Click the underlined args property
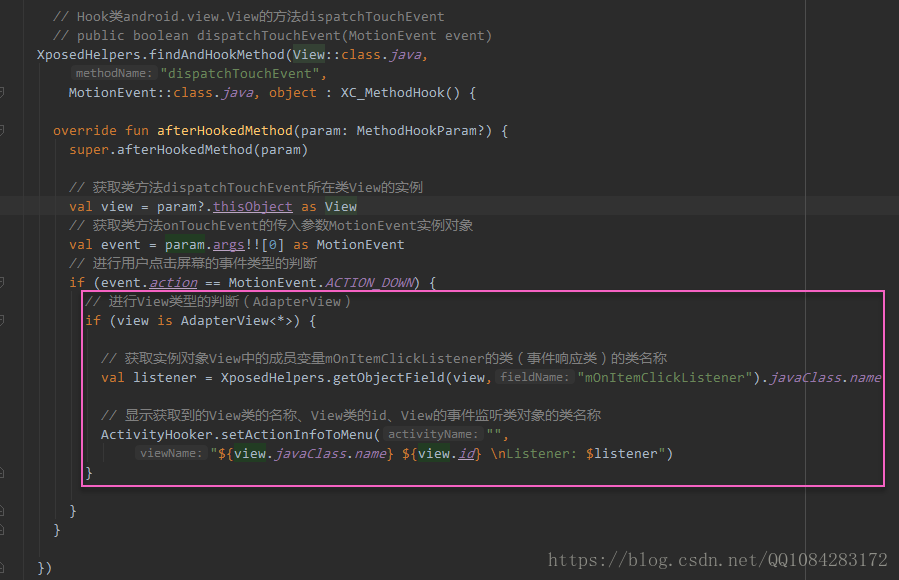Viewport: 899px width, 580px height. (x=229, y=245)
